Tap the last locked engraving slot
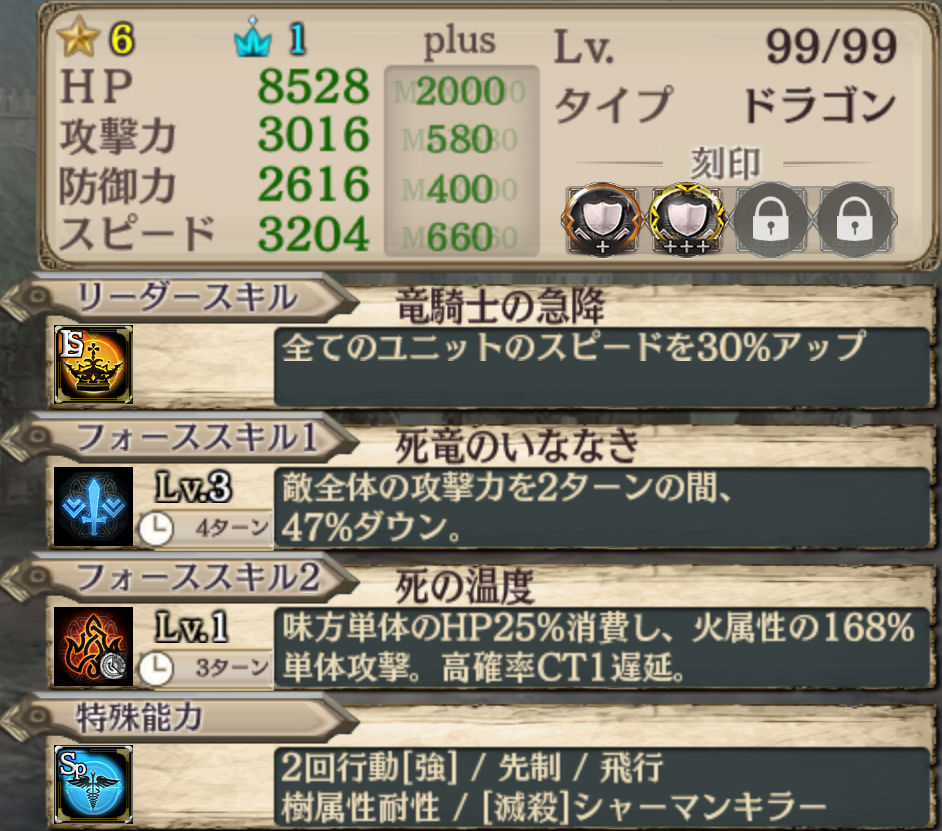 [x=855, y=220]
